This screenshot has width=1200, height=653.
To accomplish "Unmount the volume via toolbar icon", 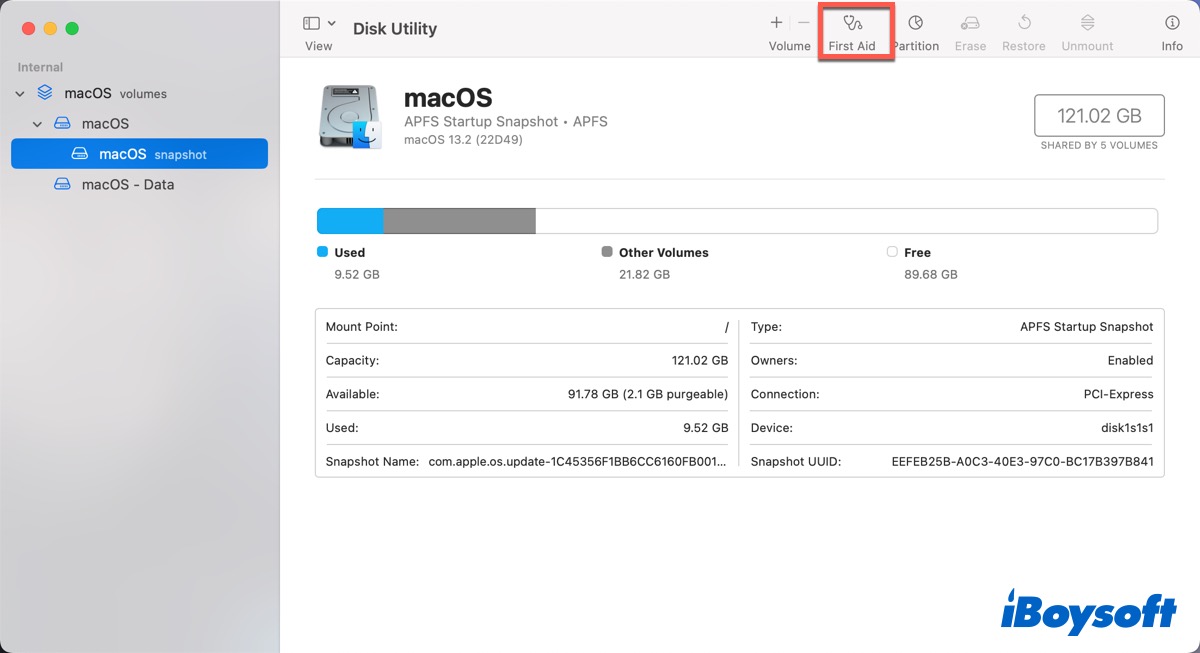I will (1087, 24).
